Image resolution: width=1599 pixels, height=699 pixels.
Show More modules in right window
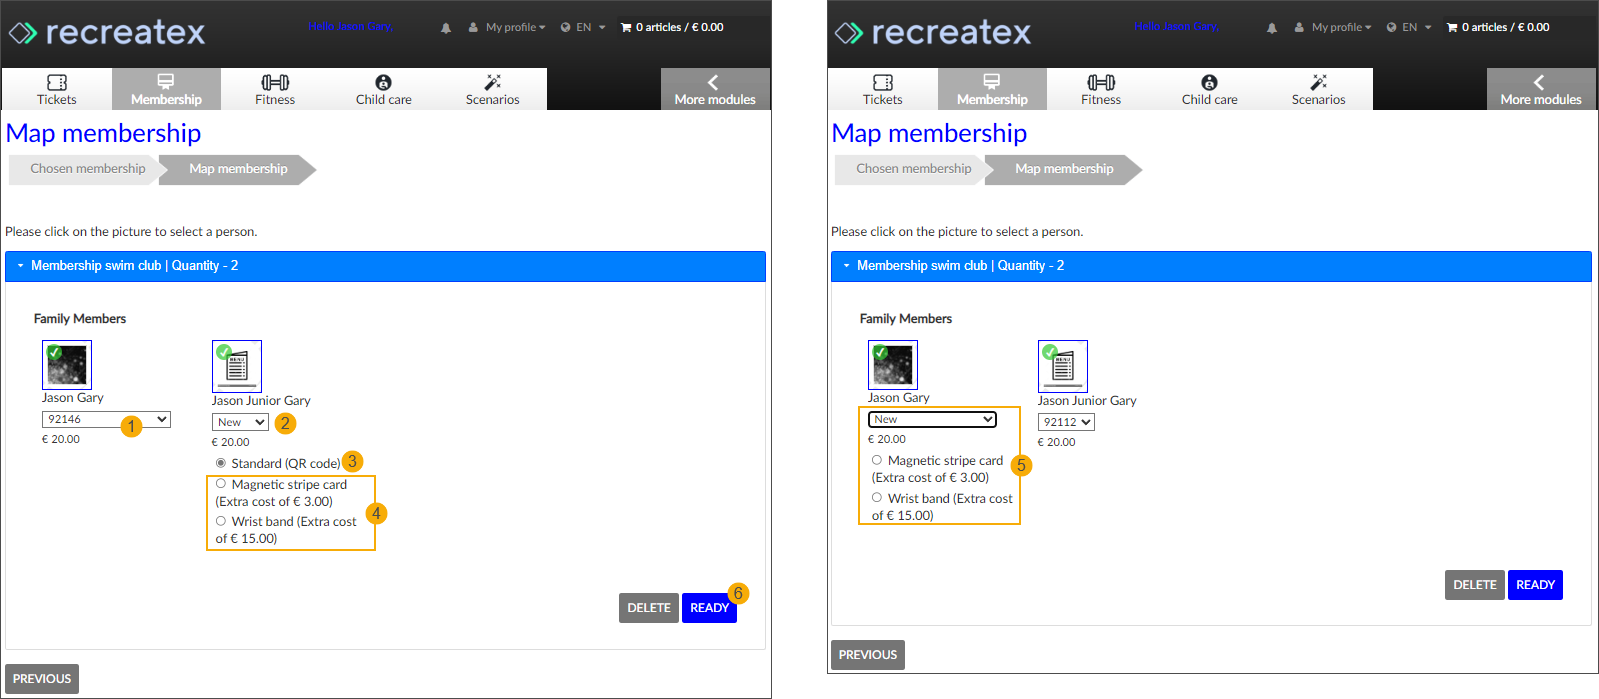1541,89
